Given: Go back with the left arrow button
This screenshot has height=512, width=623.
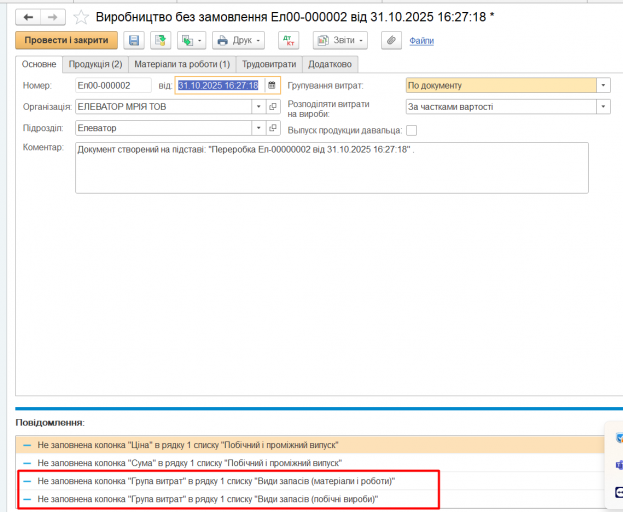Looking at the screenshot, I should pos(28,17).
